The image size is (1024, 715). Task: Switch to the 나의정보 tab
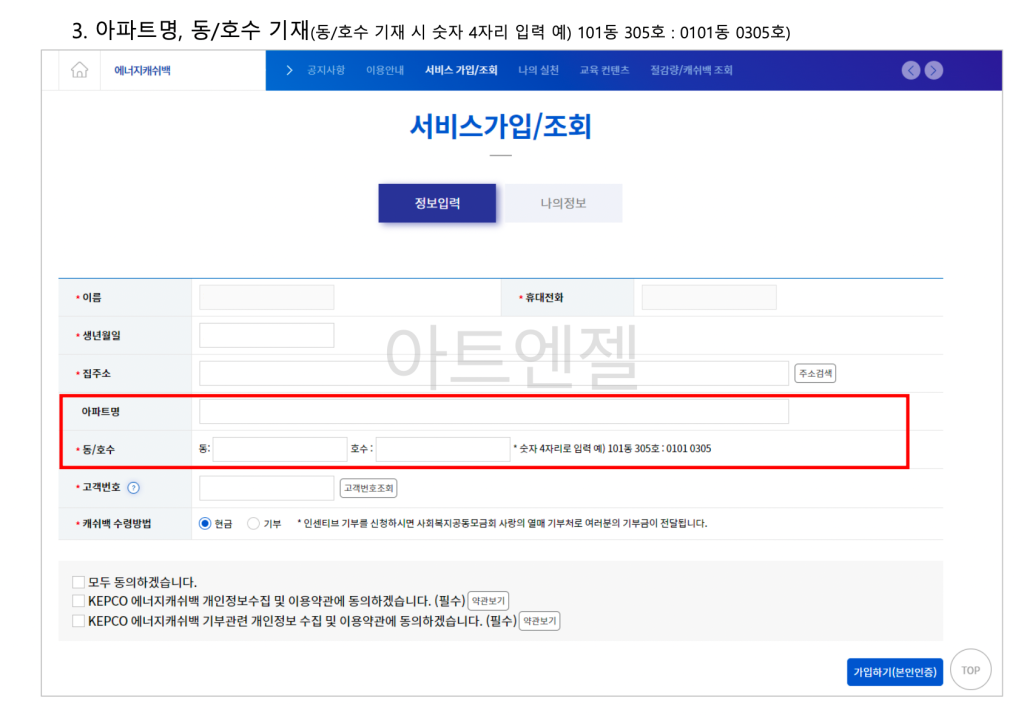pyautogui.click(x=563, y=202)
